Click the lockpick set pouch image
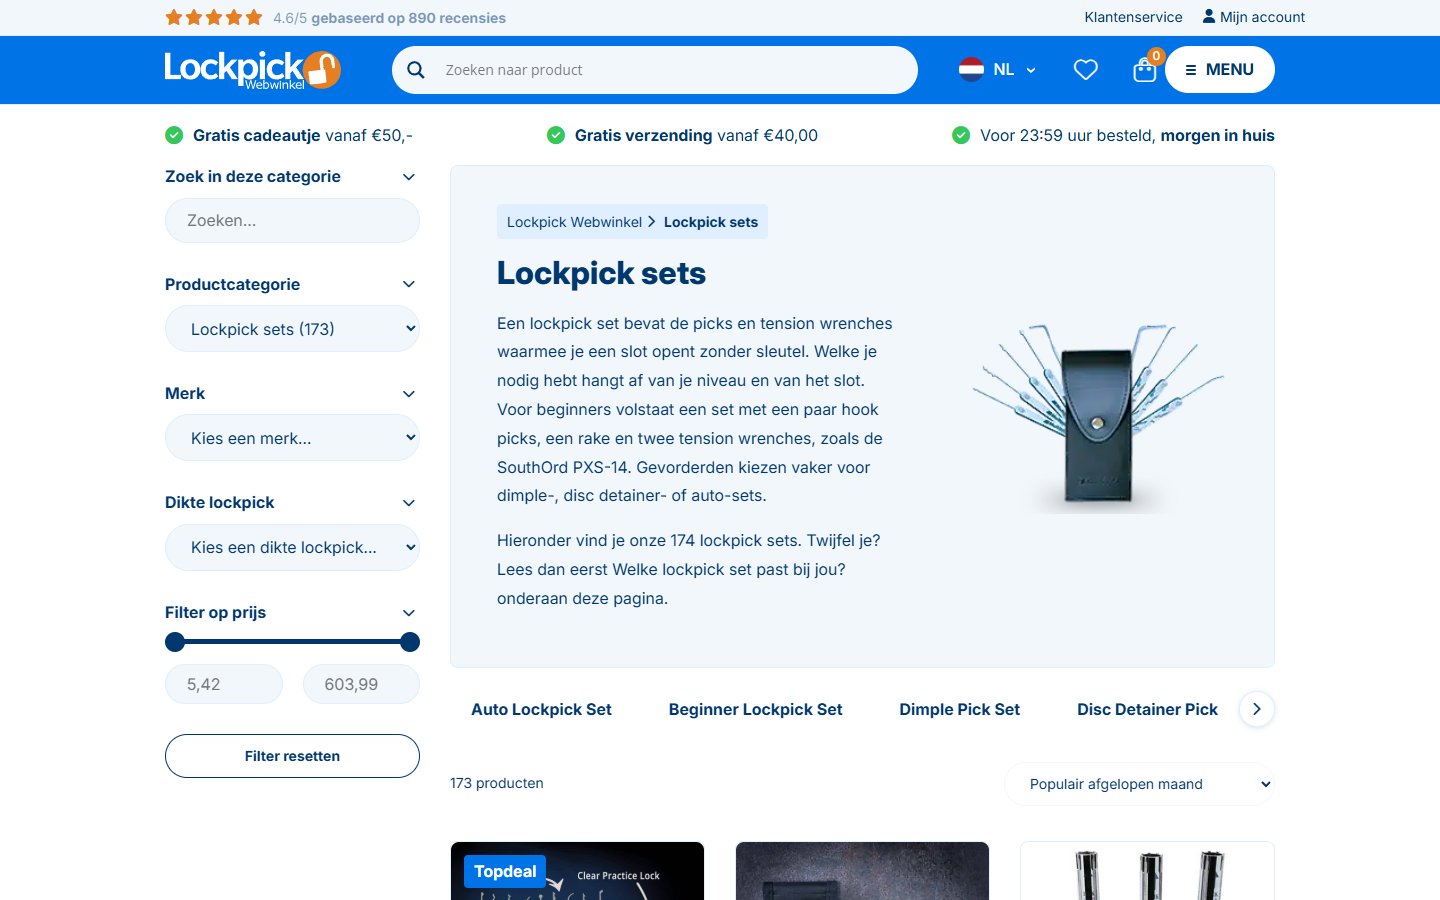This screenshot has width=1440, height=900. (1097, 416)
